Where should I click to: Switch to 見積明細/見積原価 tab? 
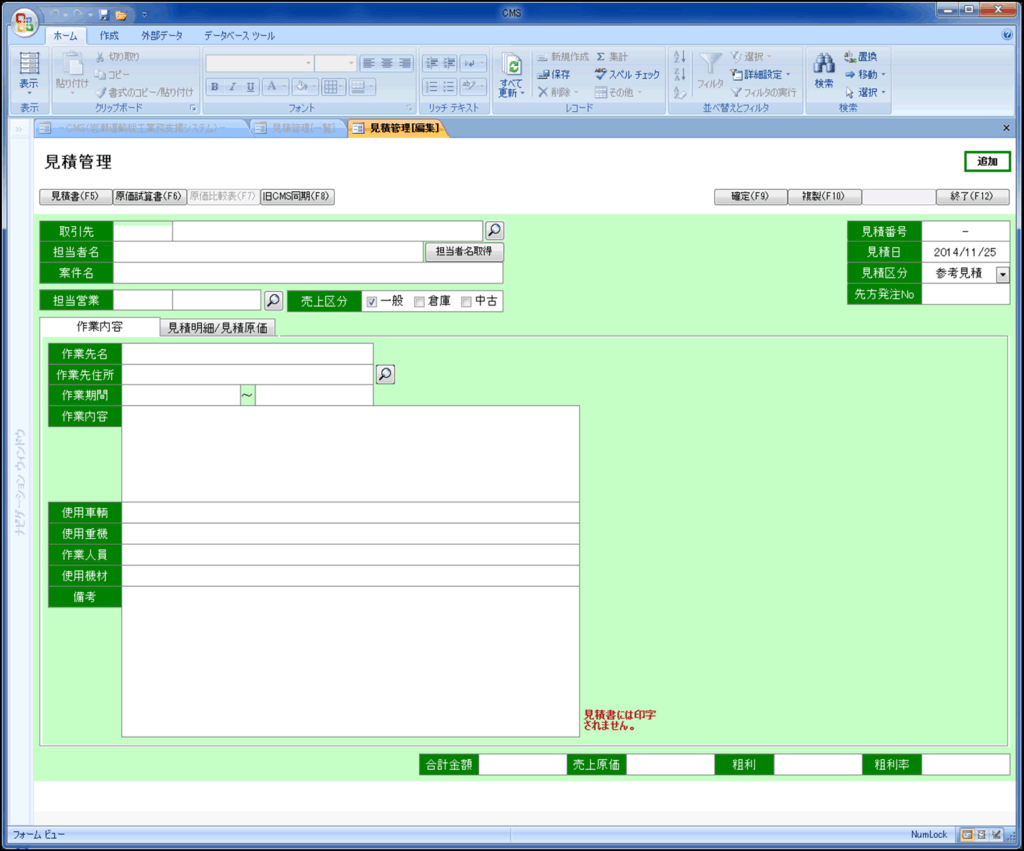(217, 328)
